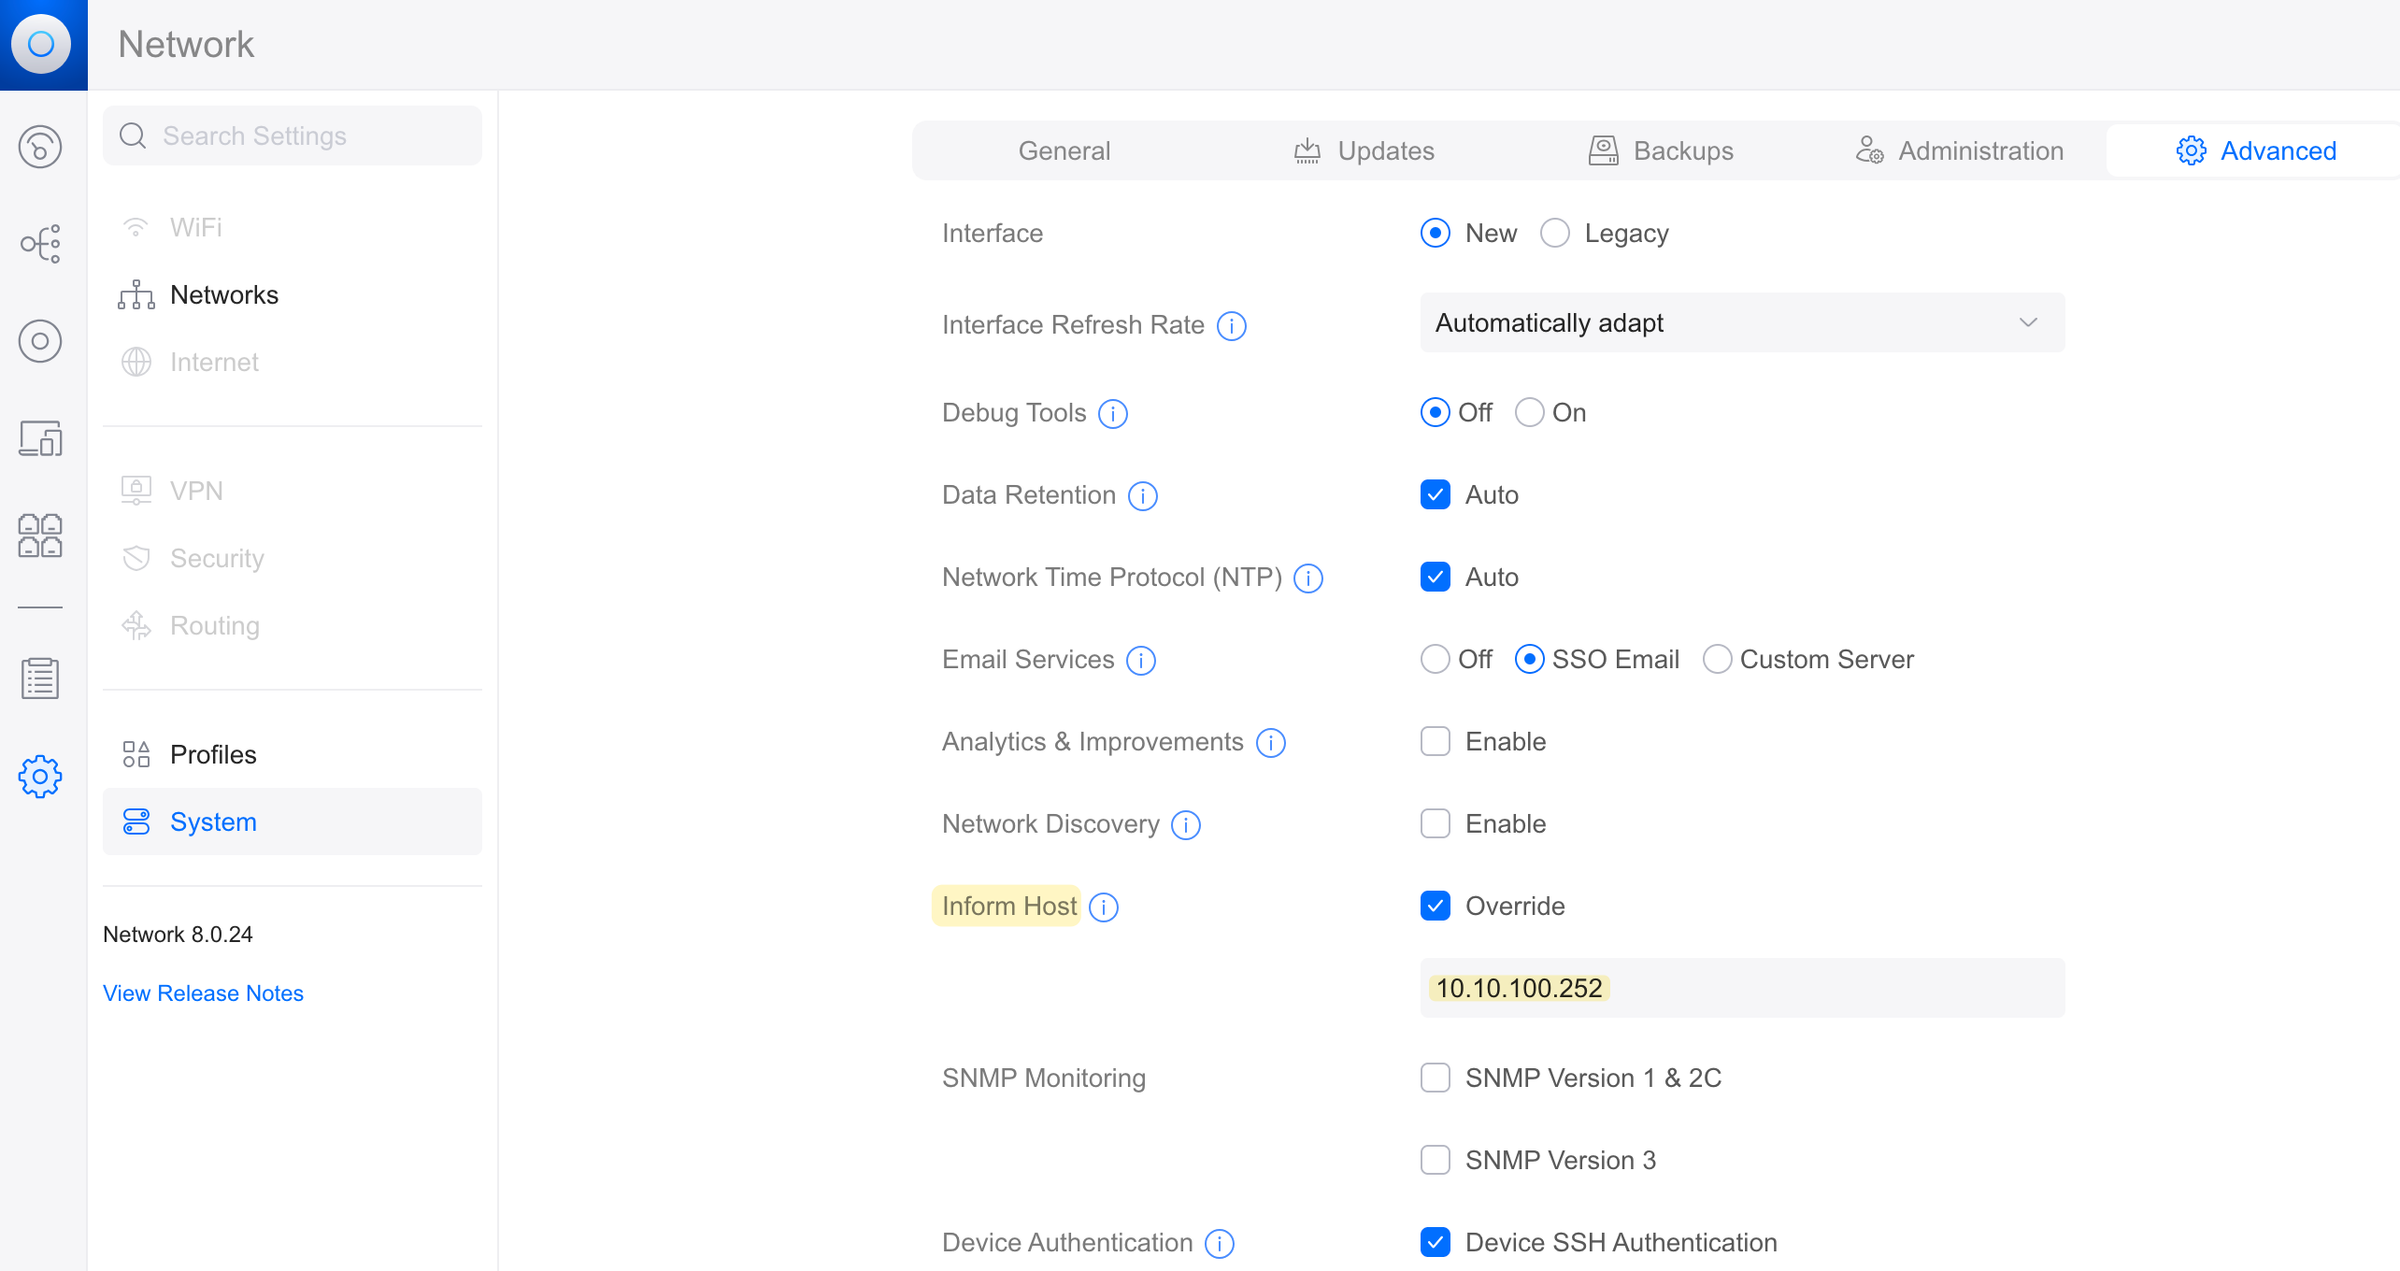
Task: Open the Dashboard from the sidebar
Action: pos(40,147)
